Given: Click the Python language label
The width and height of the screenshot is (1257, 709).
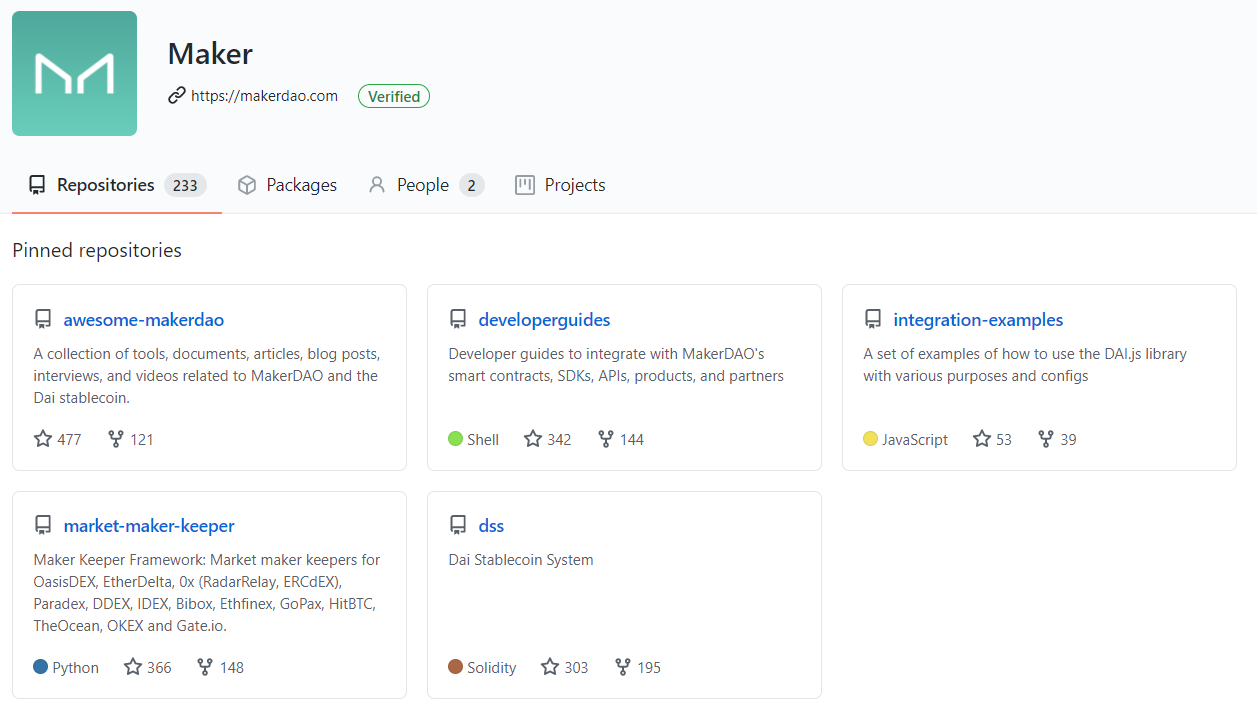Looking at the screenshot, I should (76, 667).
